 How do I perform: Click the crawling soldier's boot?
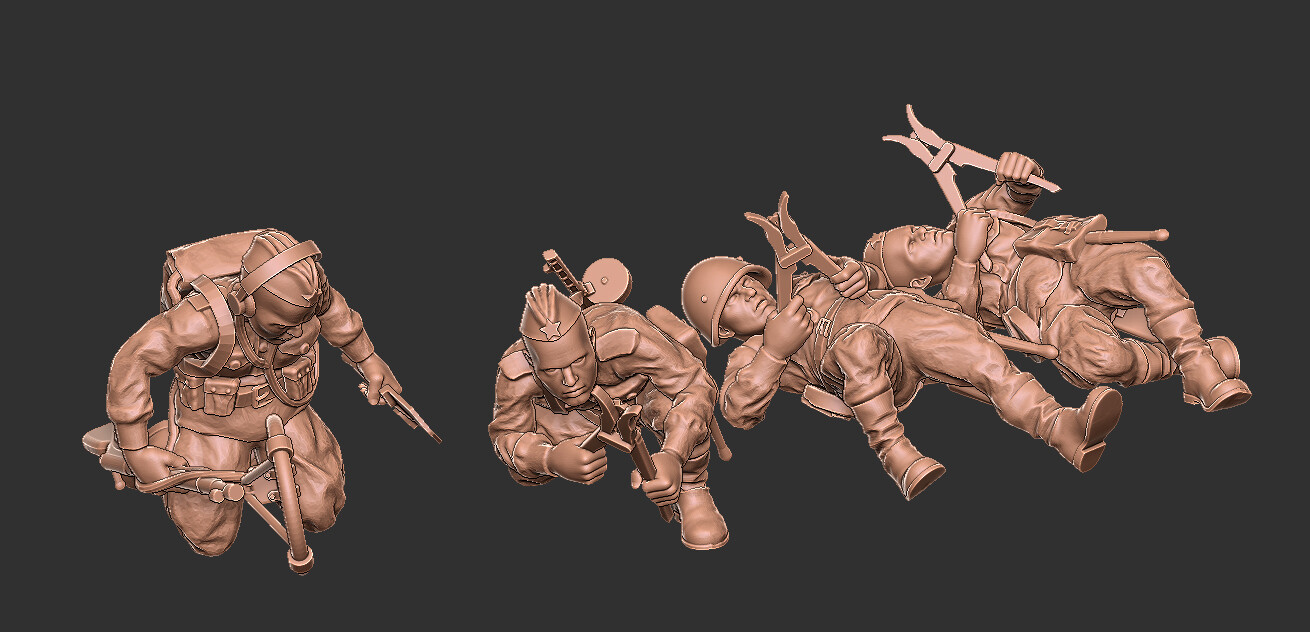[x=704, y=517]
